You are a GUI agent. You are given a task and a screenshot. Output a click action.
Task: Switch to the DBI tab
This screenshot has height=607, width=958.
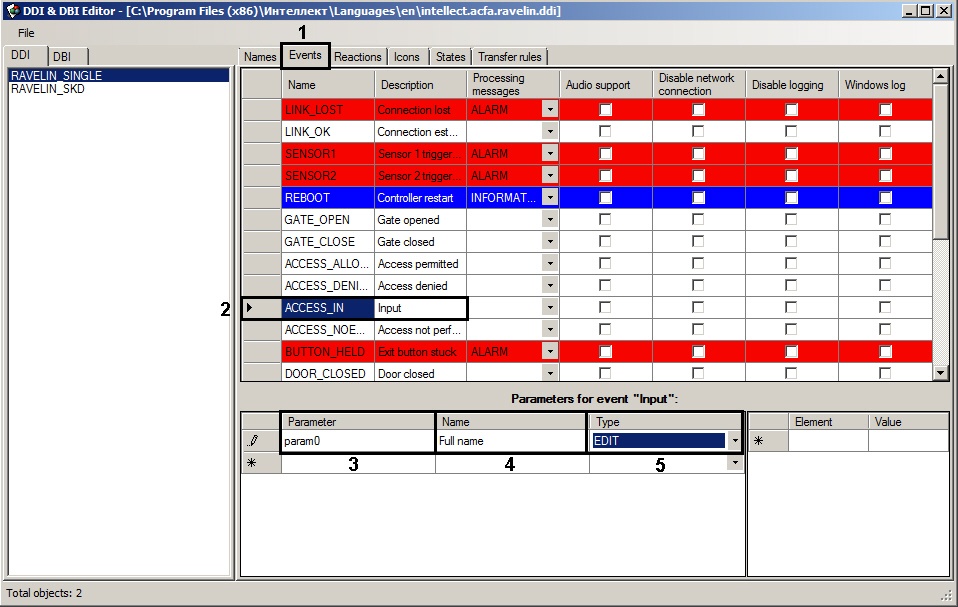(63, 57)
